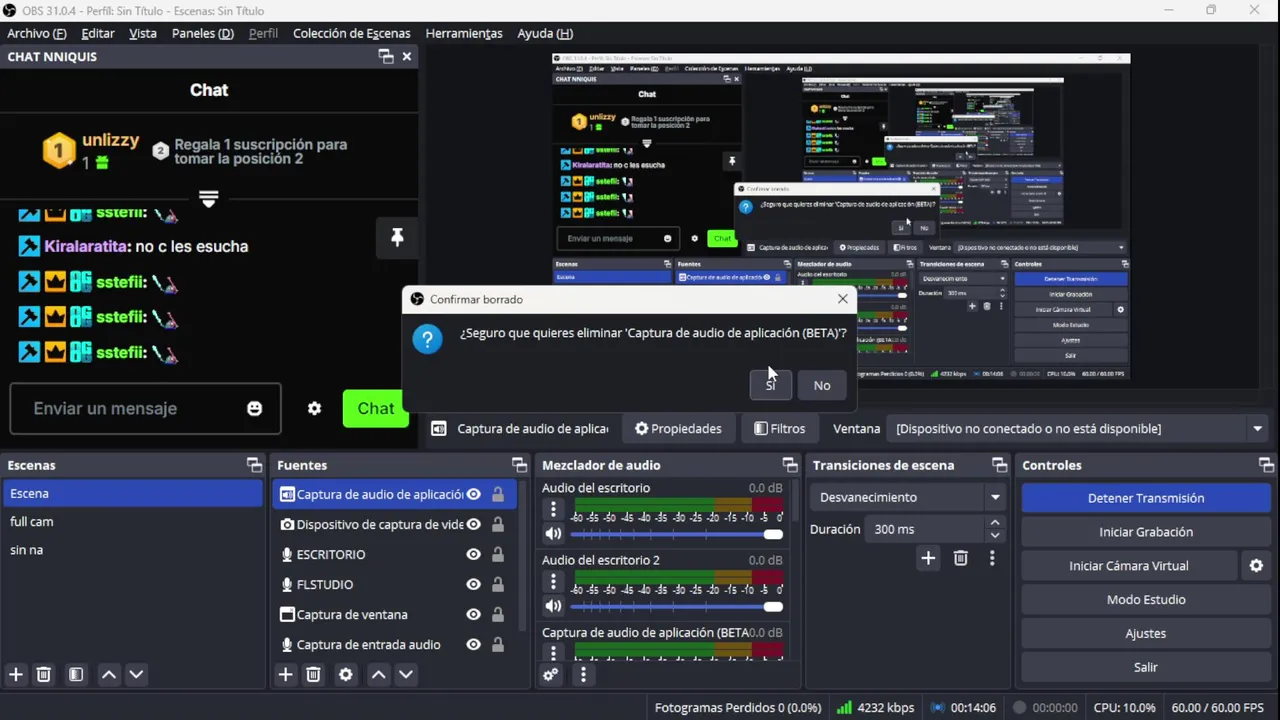Close the Confirmar borrado dialog with X

pyautogui.click(x=842, y=299)
